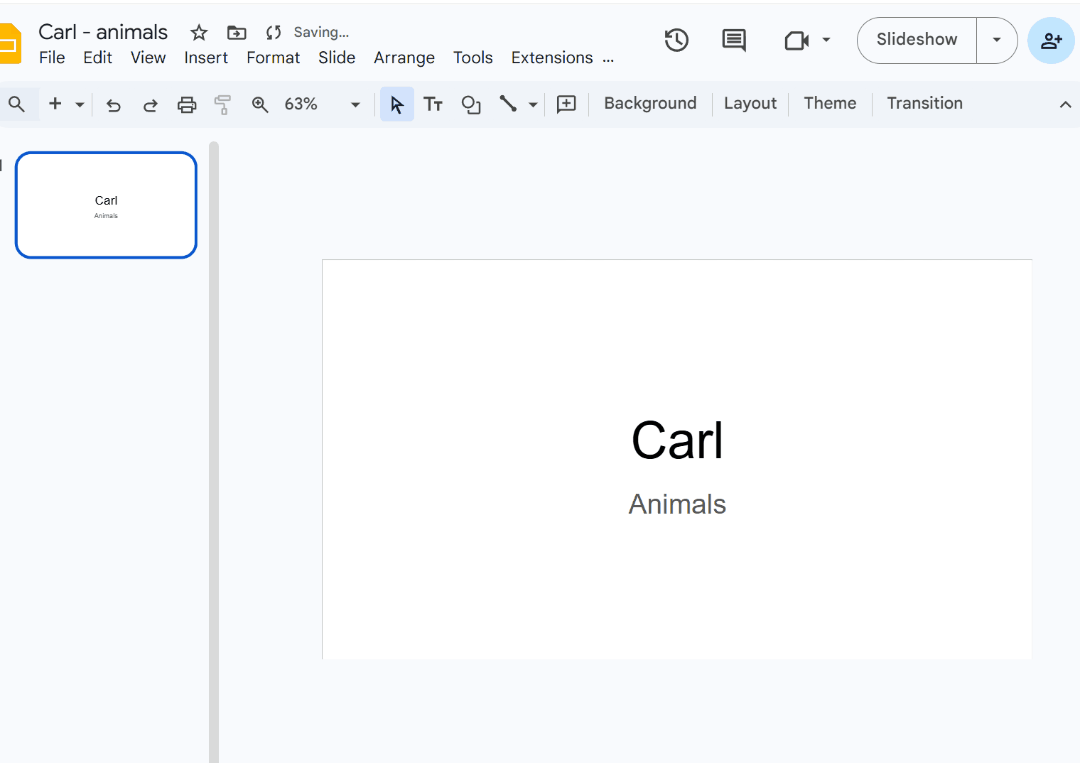Click the add comment icon
This screenshot has width=1080, height=763.
(566, 104)
